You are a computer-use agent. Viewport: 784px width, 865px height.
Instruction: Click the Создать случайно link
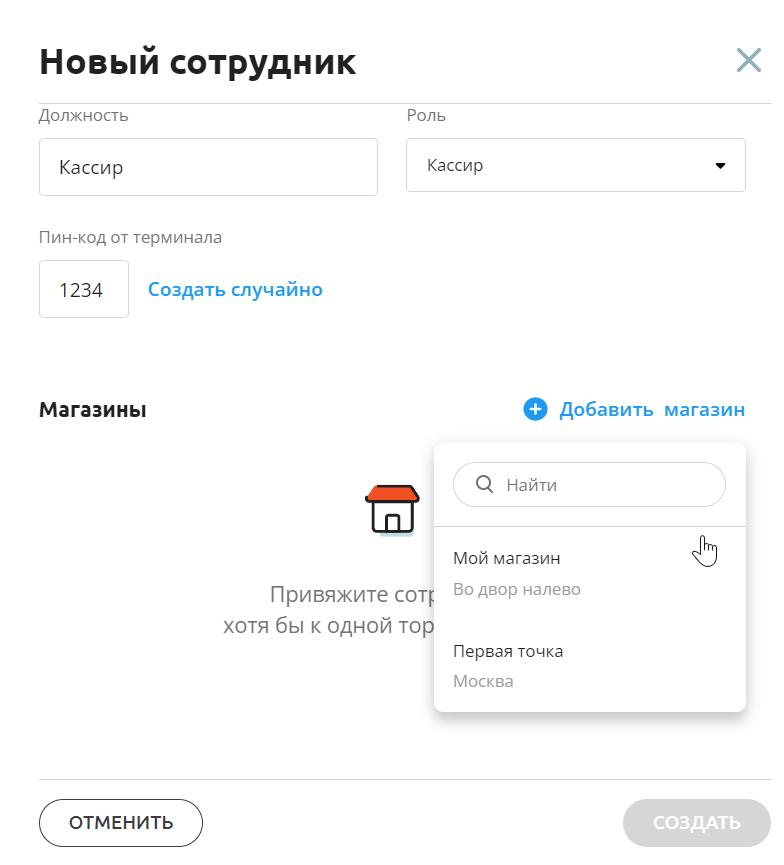(x=235, y=289)
